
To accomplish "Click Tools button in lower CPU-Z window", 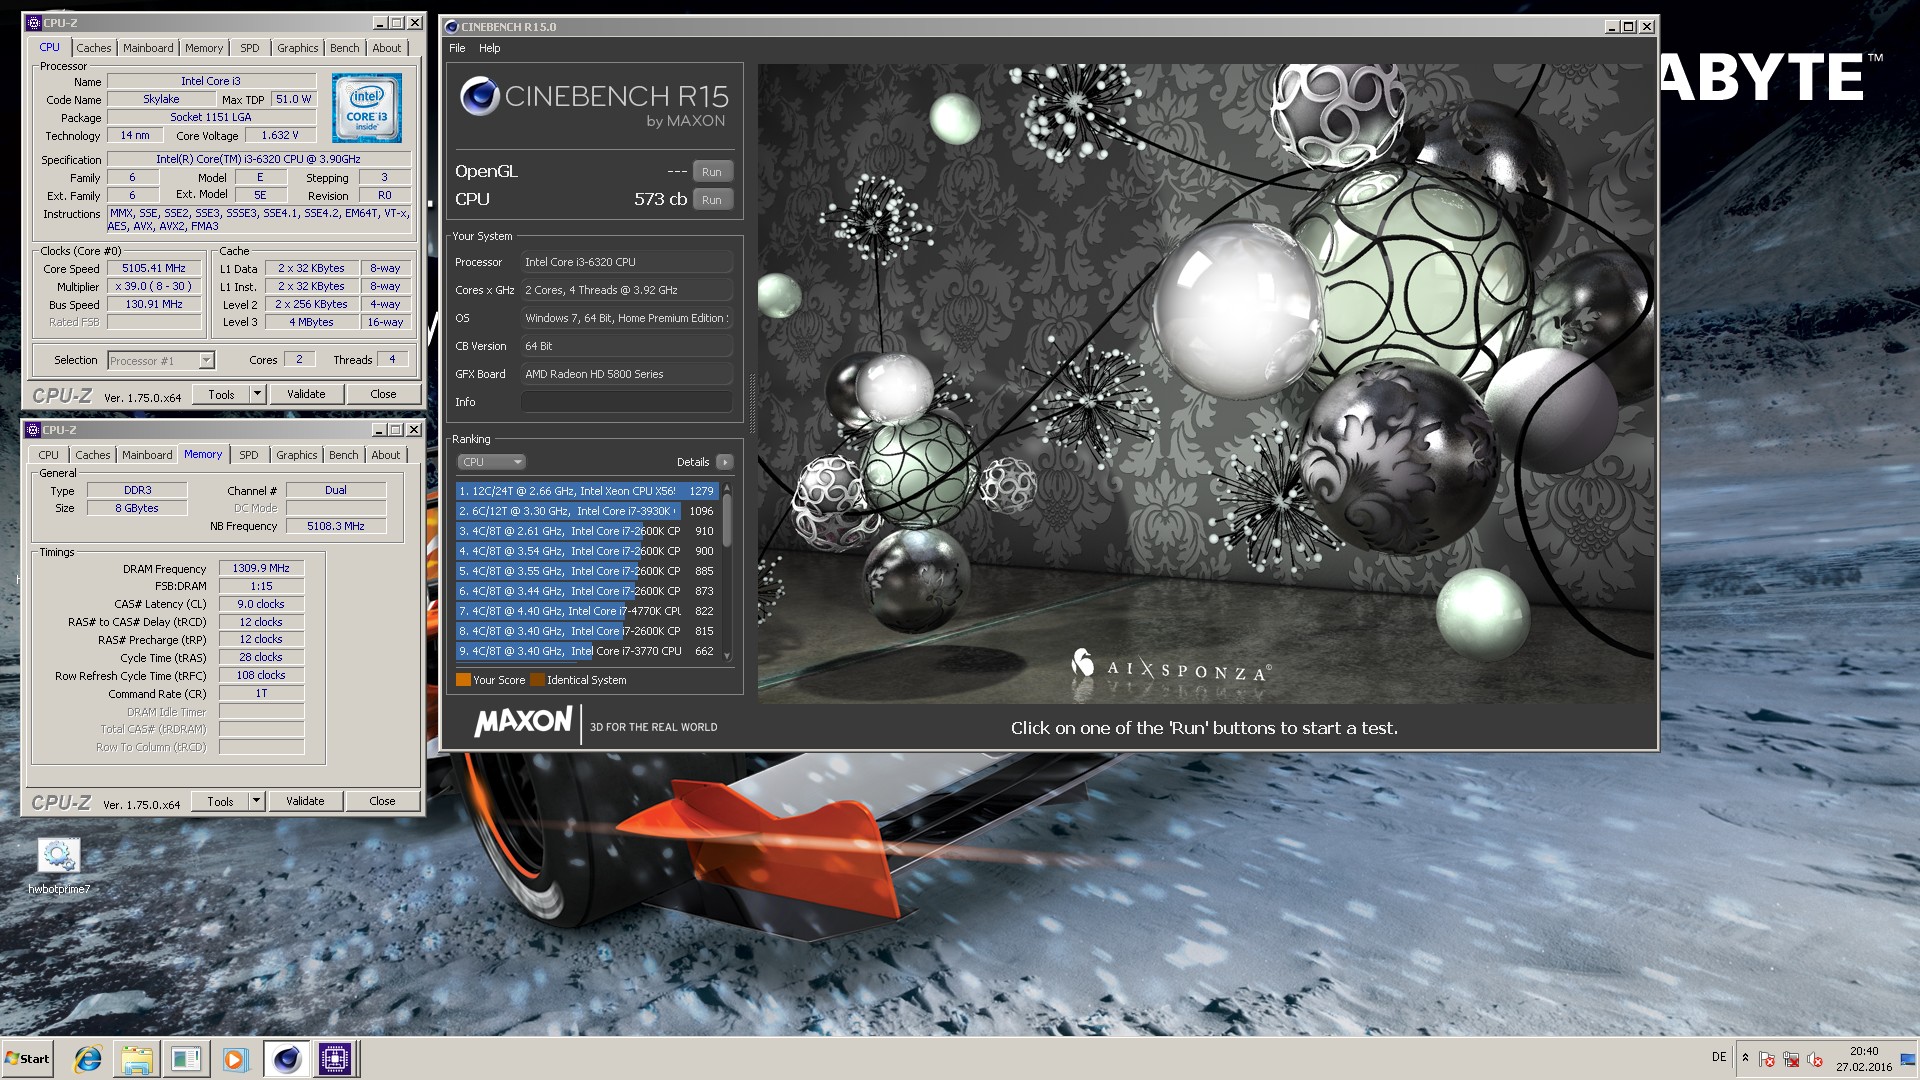I will pos(220,801).
